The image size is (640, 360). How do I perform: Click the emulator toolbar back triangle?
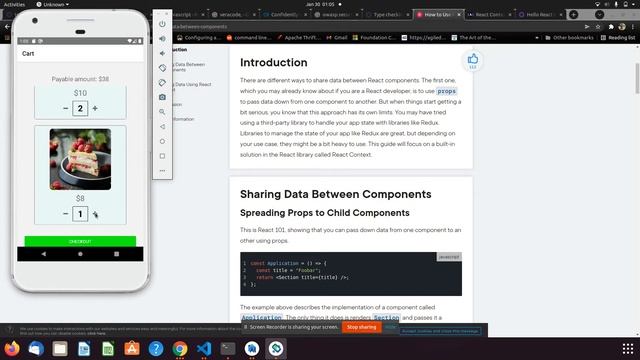point(162,127)
